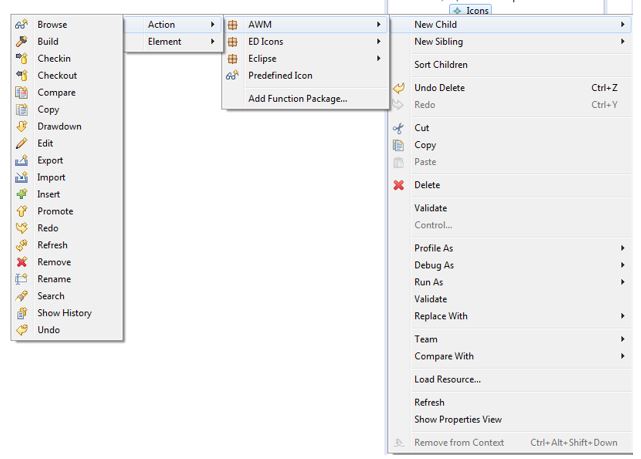The height and width of the screenshot is (459, 641).
Task: Open the Element submenu item
Action: (x=165, y=41)
